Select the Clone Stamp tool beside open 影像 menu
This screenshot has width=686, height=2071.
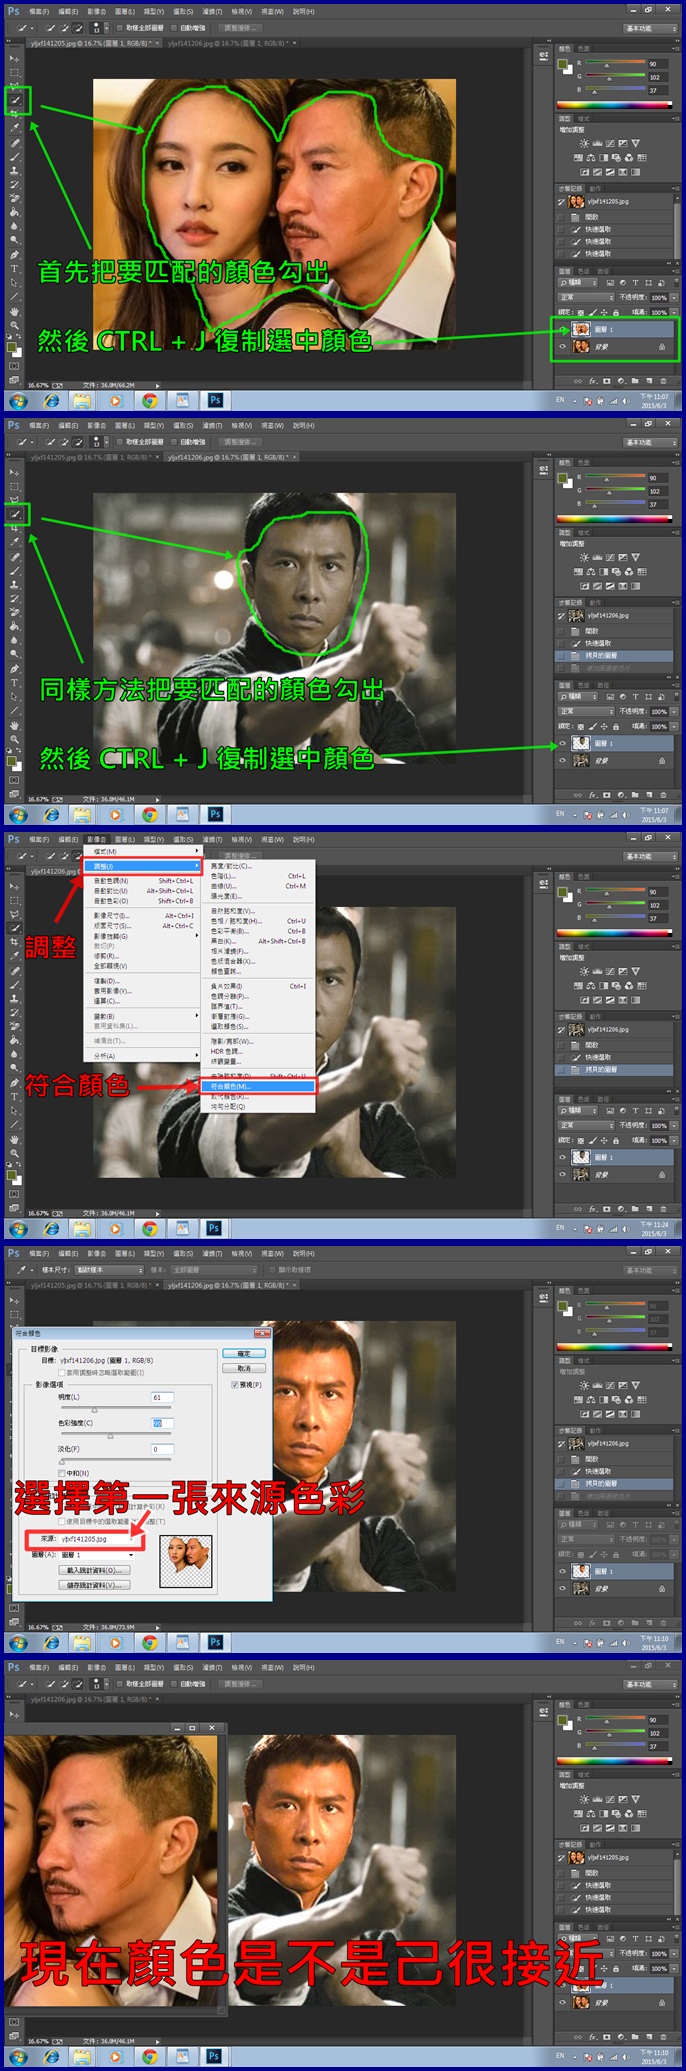14,998
